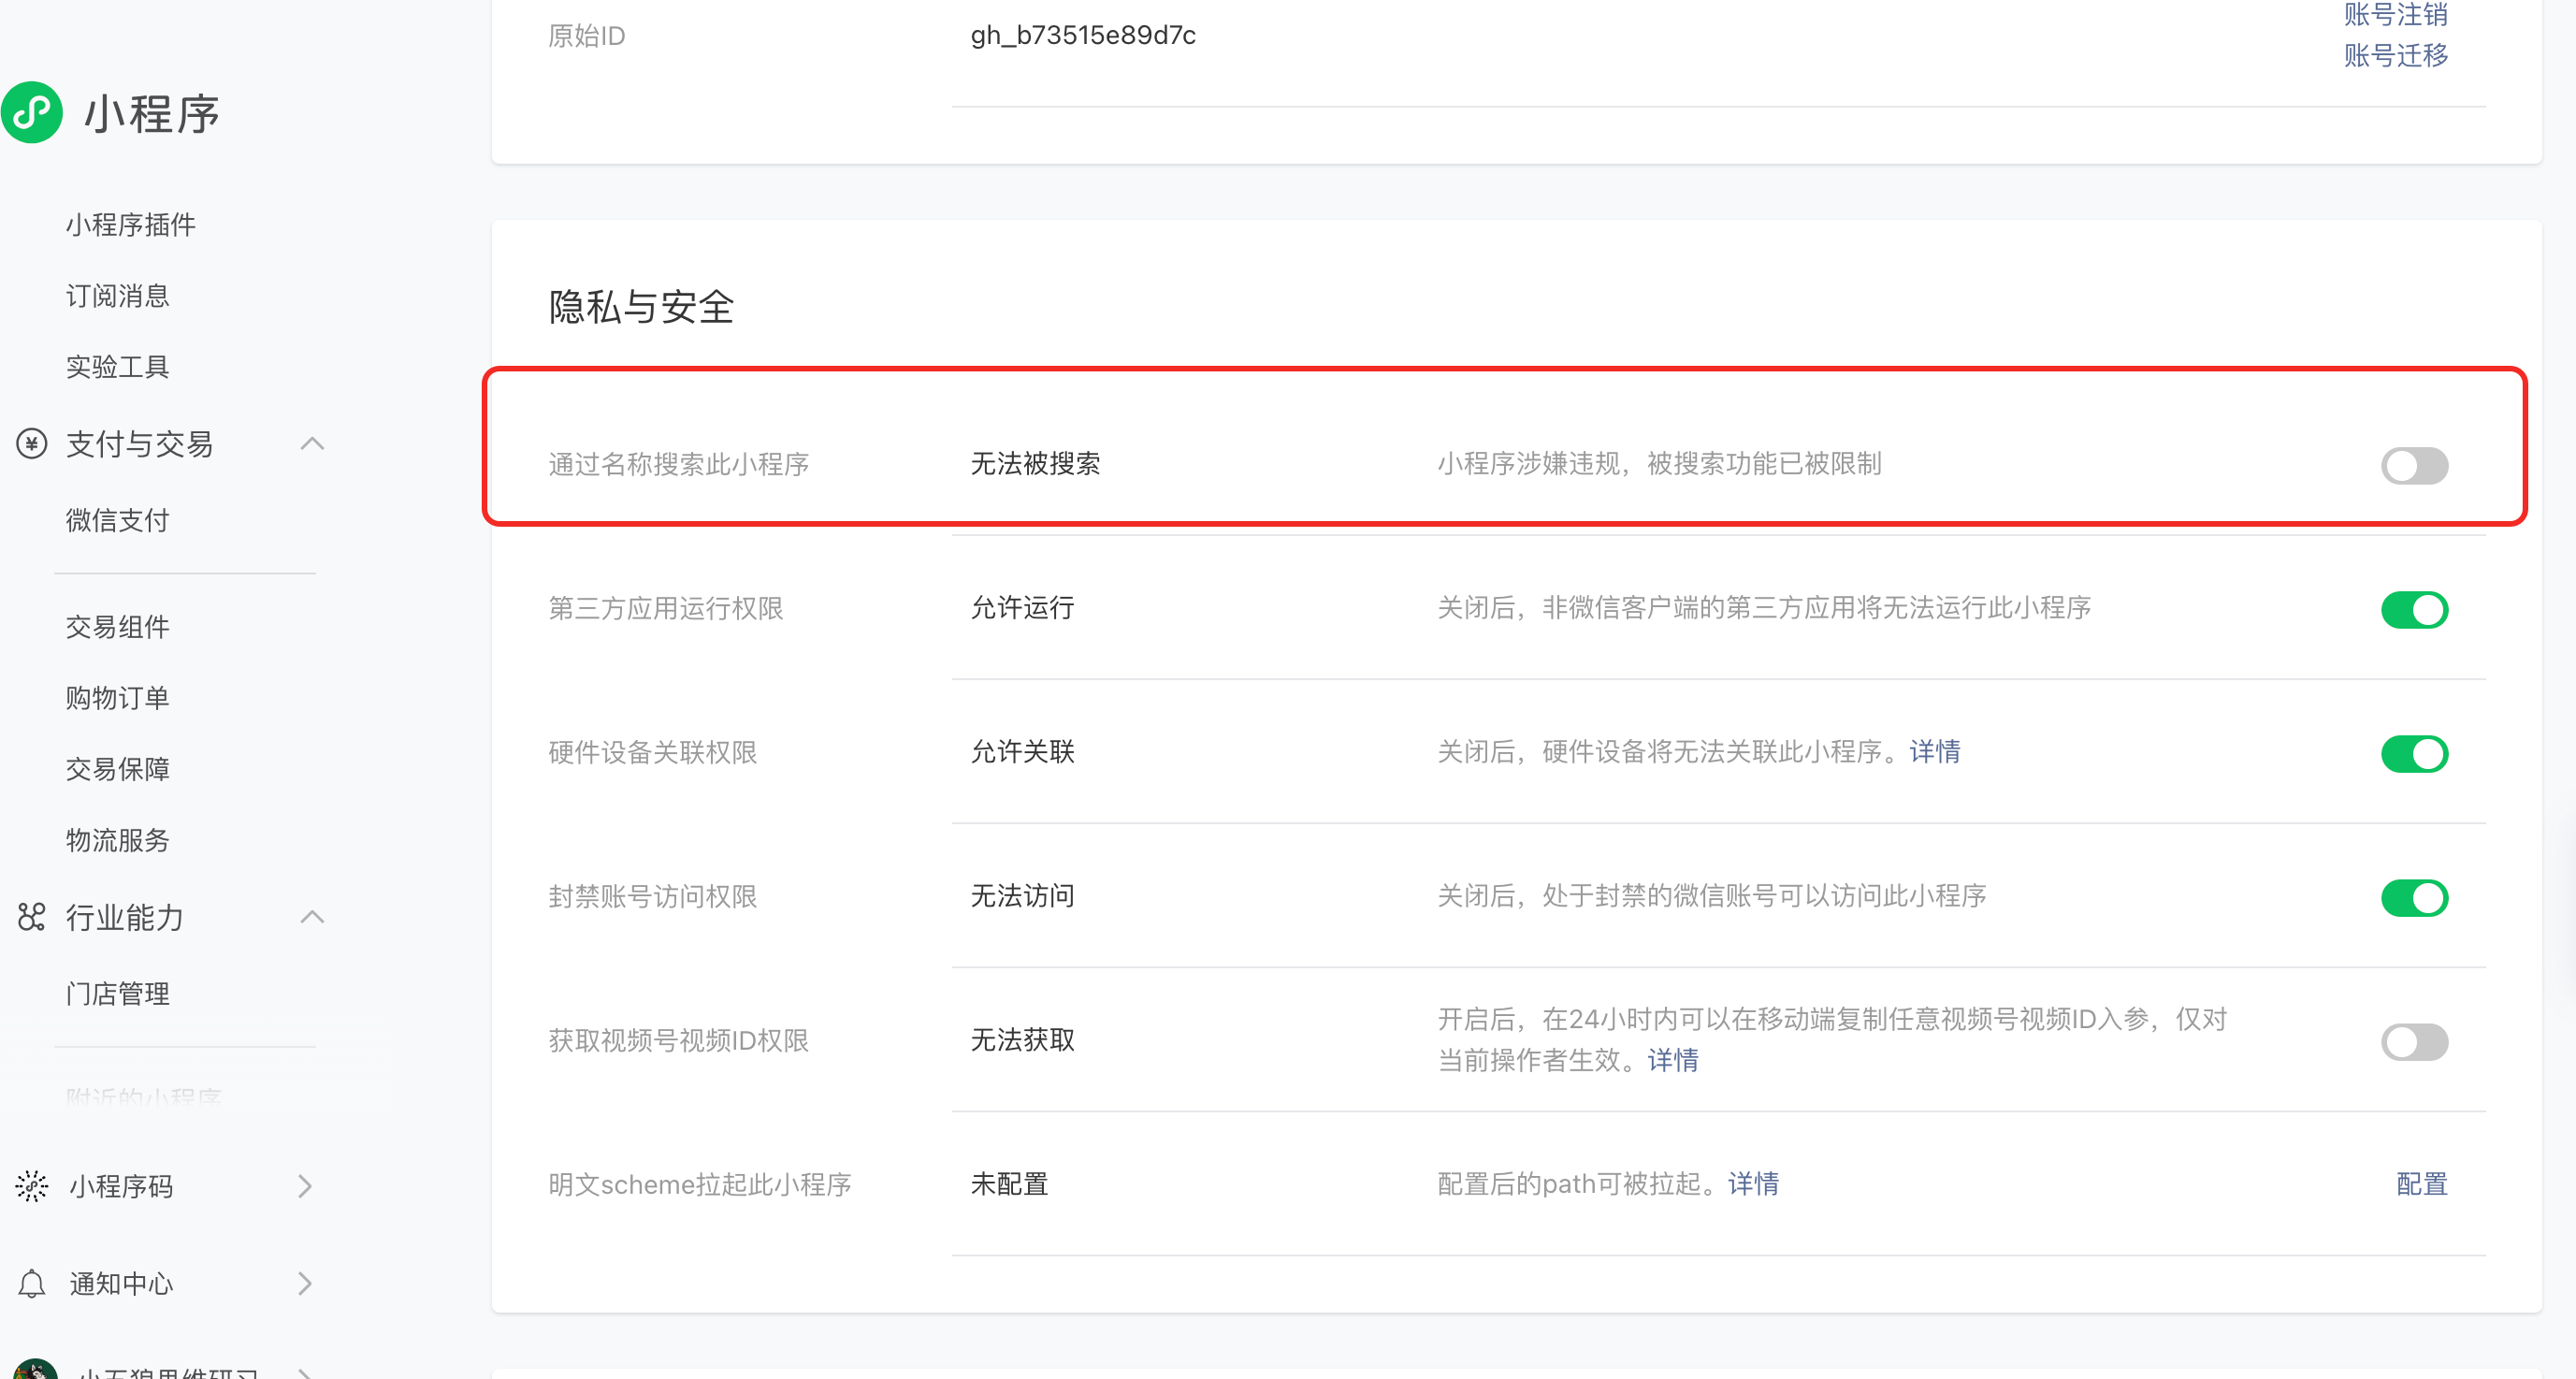The width and height of the screenshot is (2576, 1379).
Task: Click the 小程序码 sparkle icon
Action: [x=32, y=1186]
